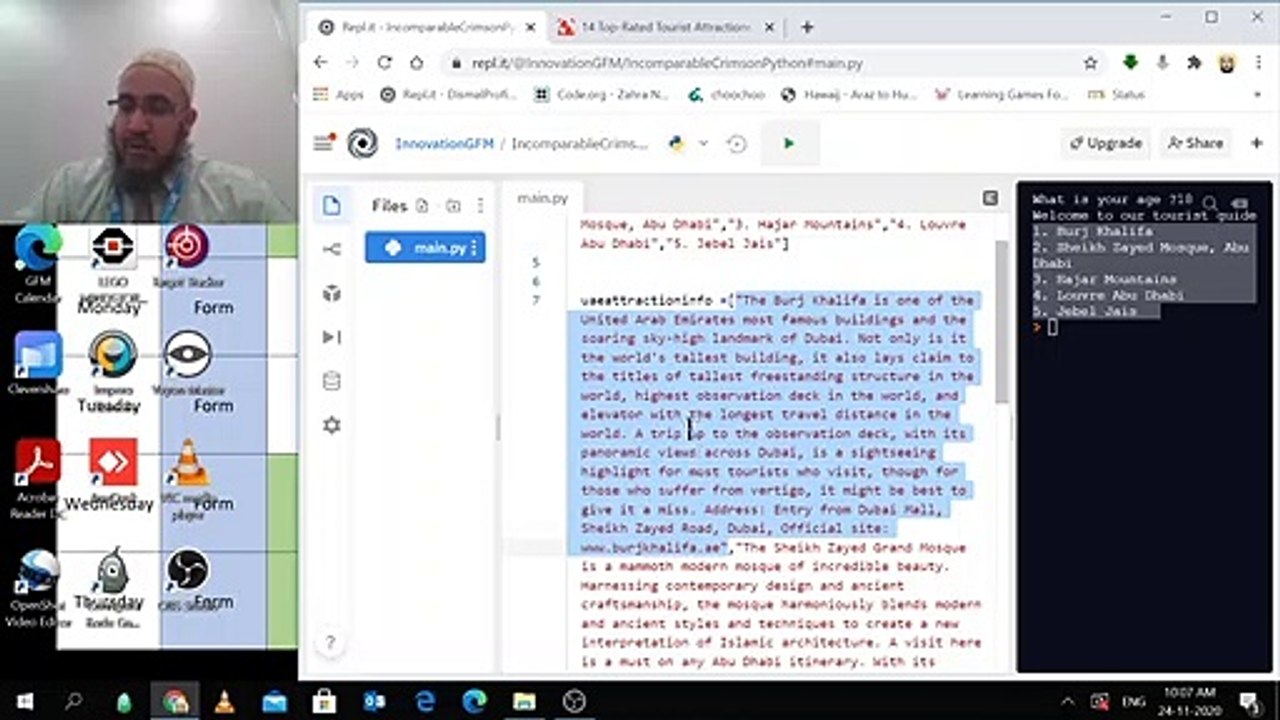Click the IncomparableCrims... repl name
Viewport: 1280px width, 720px height.
[x=580, y=143]
